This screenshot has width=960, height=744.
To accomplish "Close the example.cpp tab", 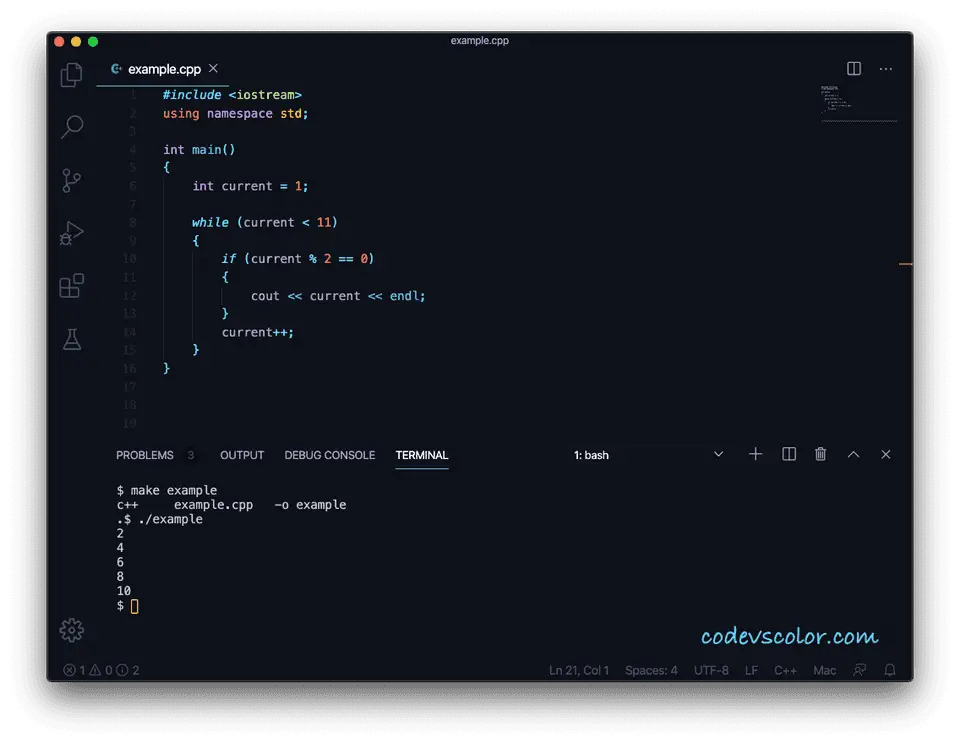I will pyautogui.click(x=213, y=69).
